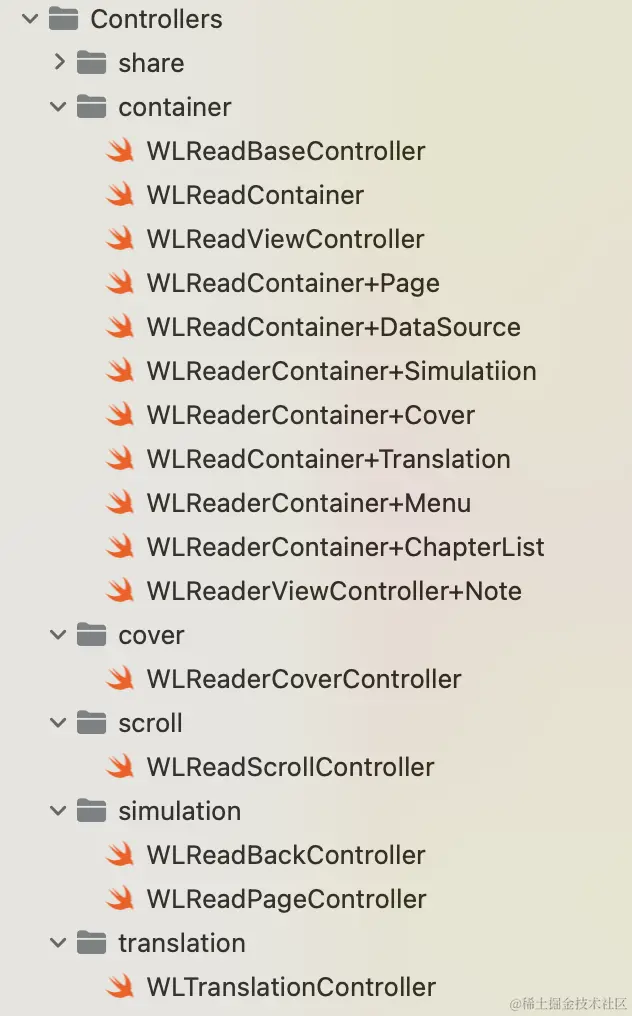Click the Controllers folder icon
Image resolution: width=632 pixels, height=1016 pixels.
click(64, 19)
